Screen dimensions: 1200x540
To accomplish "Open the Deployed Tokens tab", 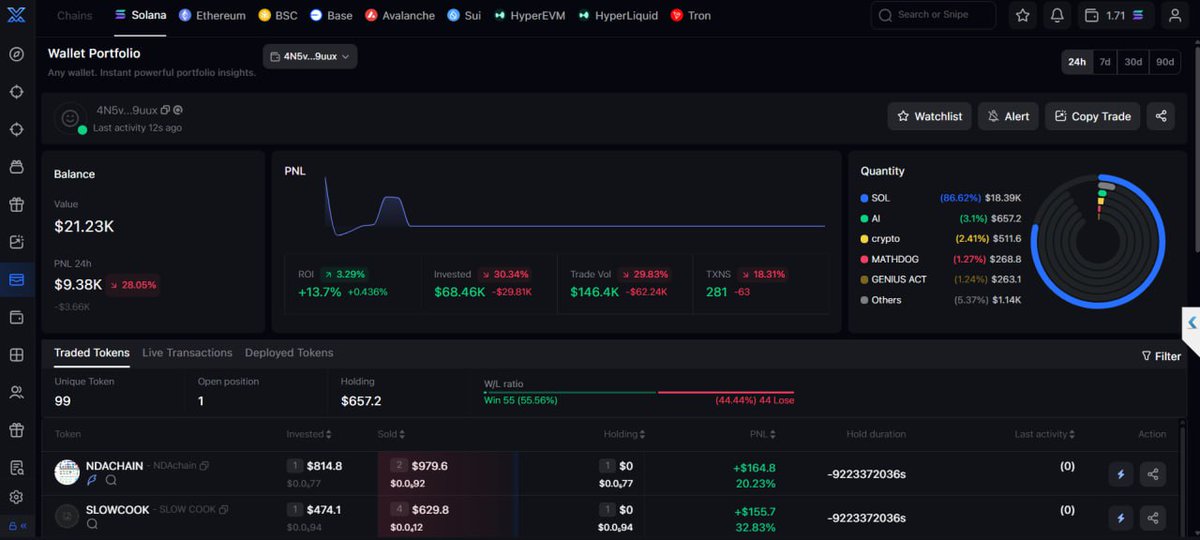I will pos(289,353).
